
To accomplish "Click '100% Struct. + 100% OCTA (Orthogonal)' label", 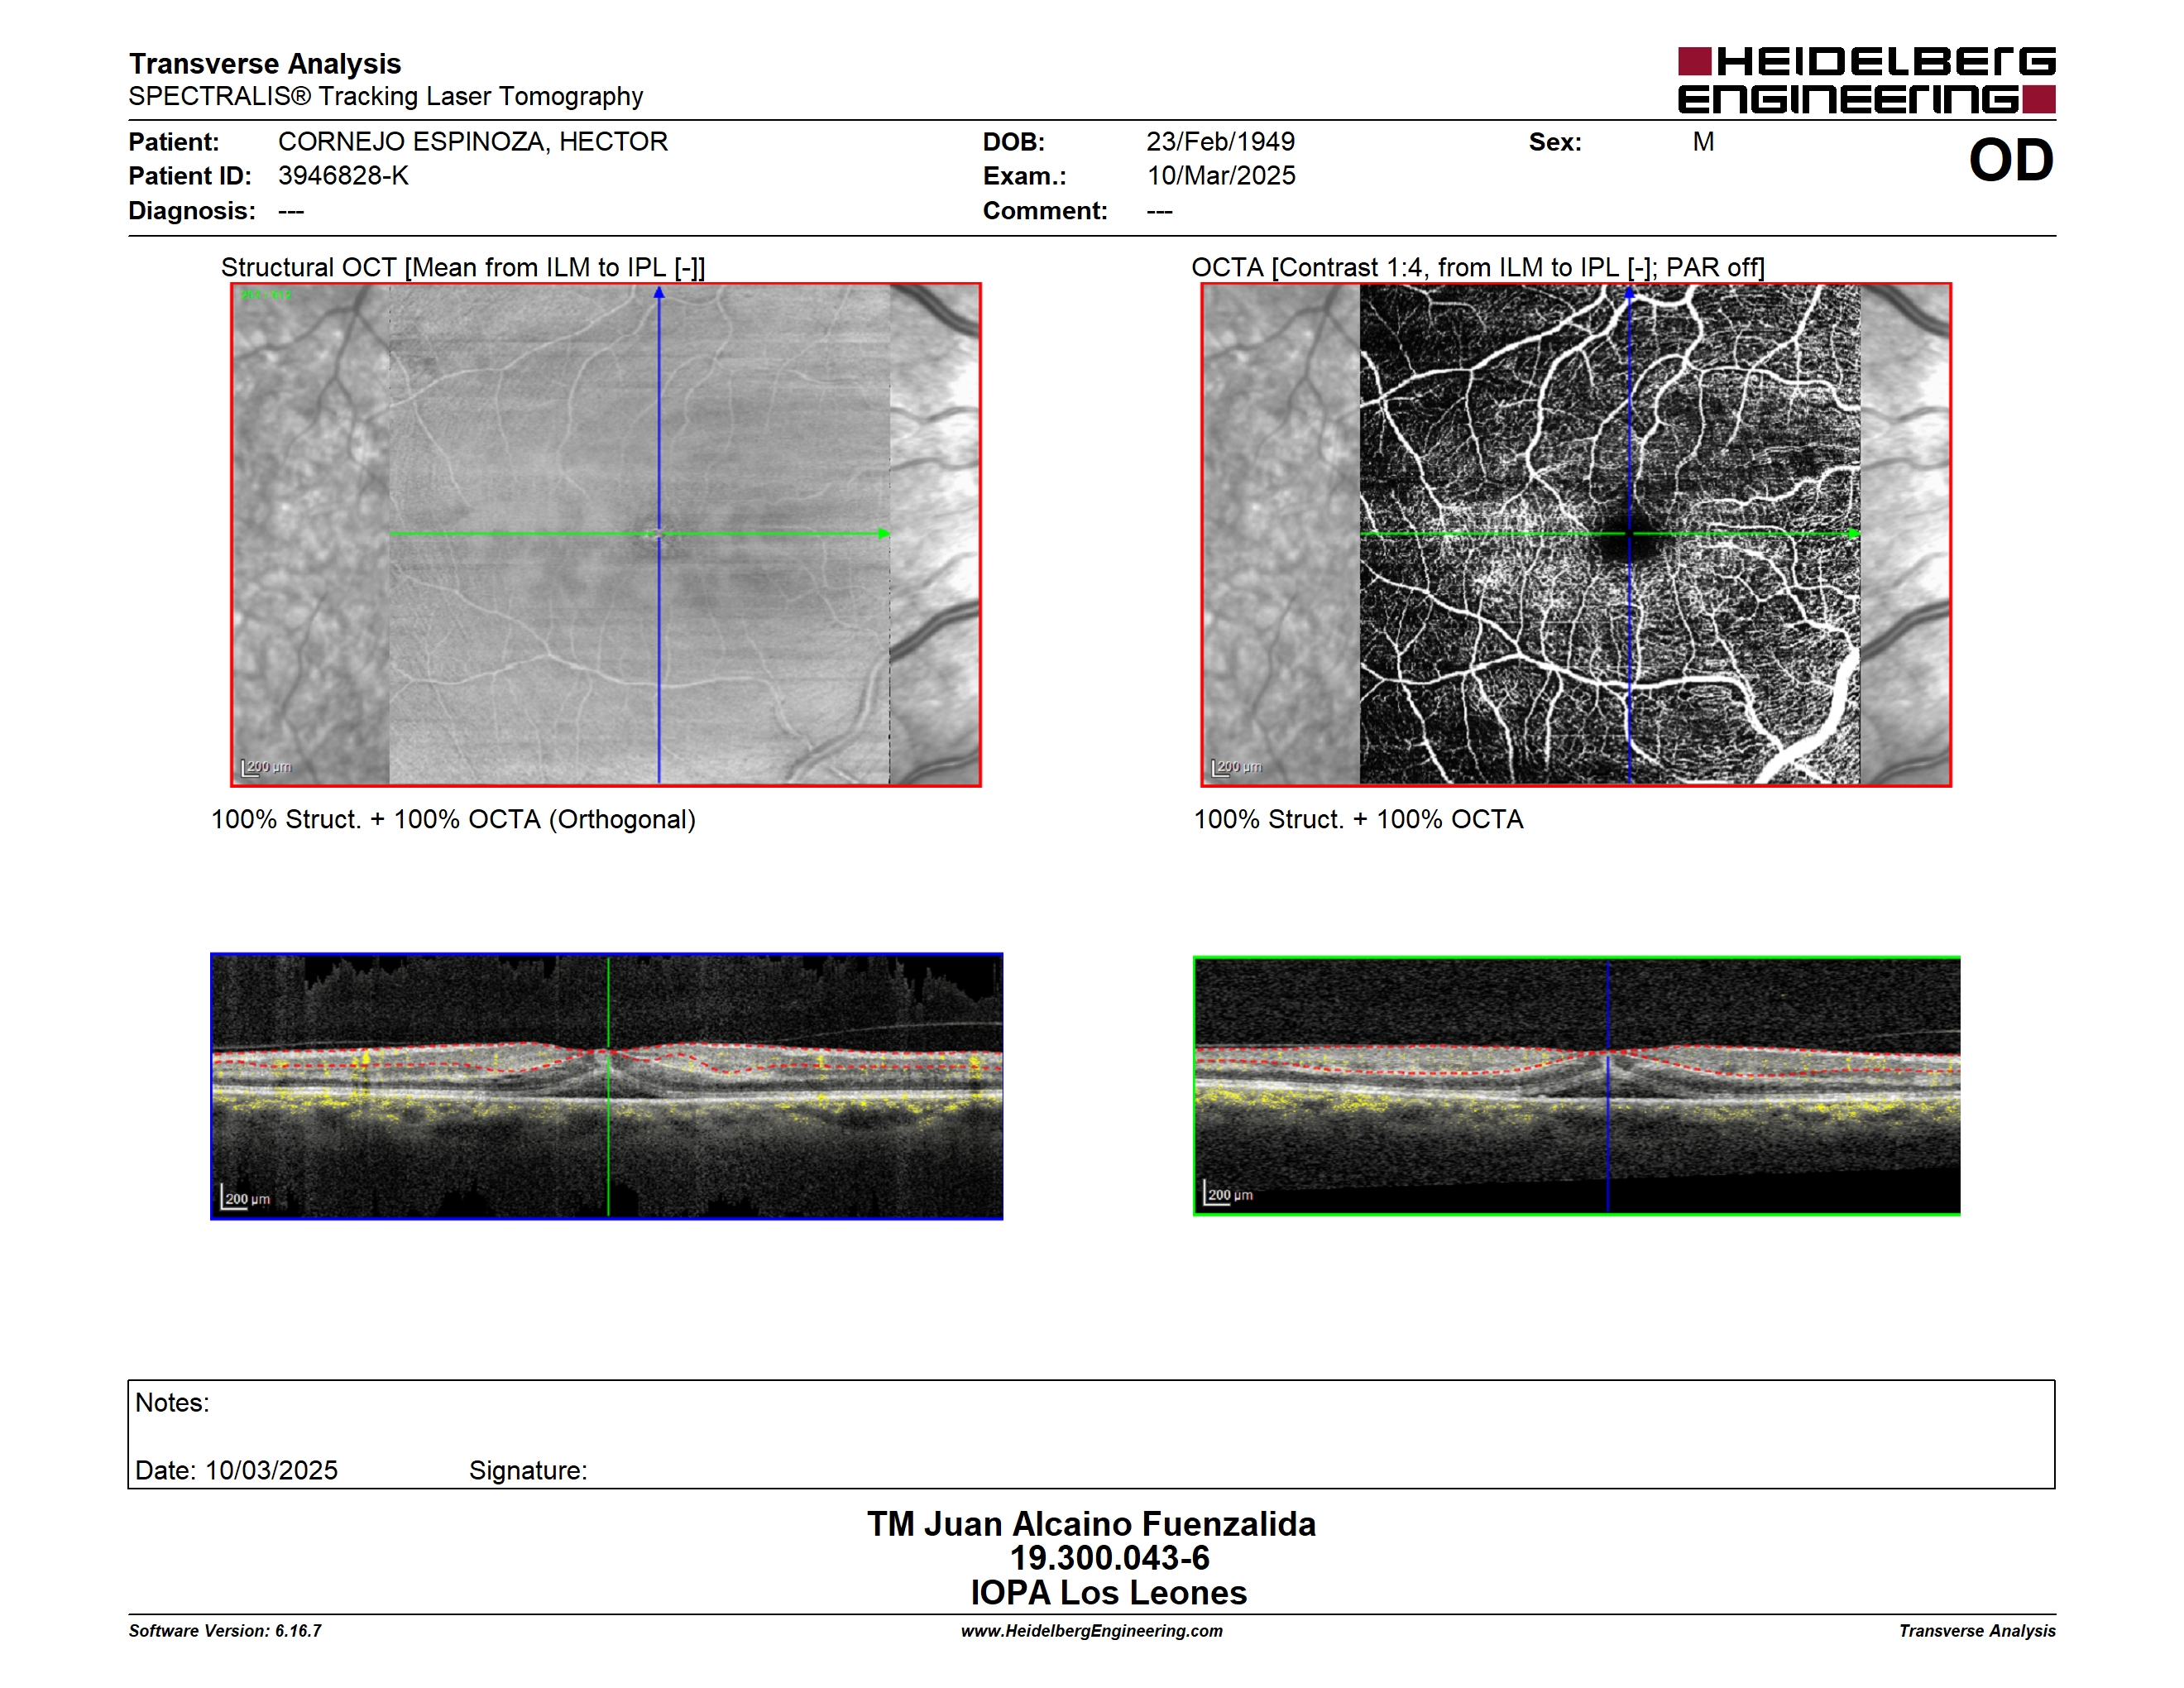I will point(453,819).
